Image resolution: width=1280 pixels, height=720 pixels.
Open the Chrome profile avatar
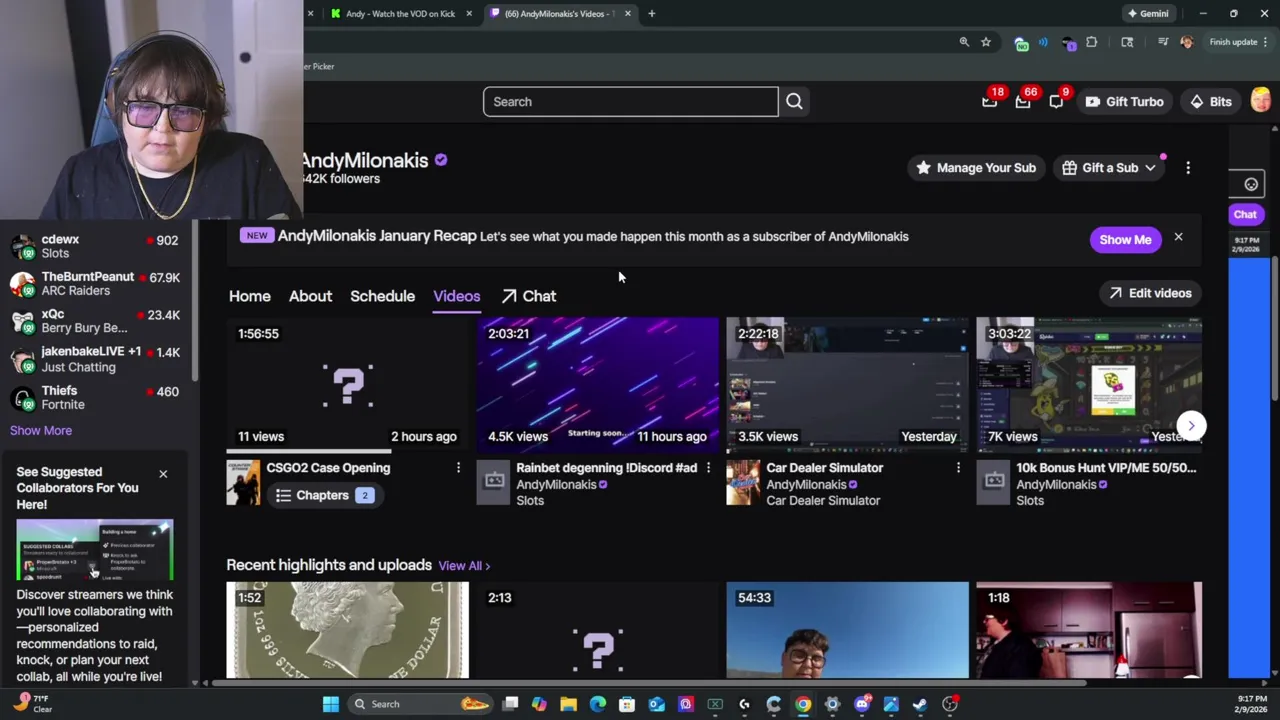coord(1187,42)
